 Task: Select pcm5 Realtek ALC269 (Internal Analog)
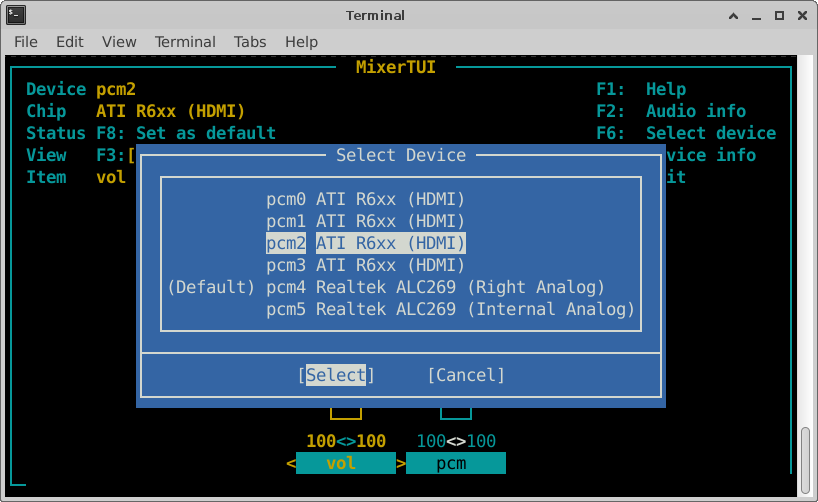pos(450,309)
